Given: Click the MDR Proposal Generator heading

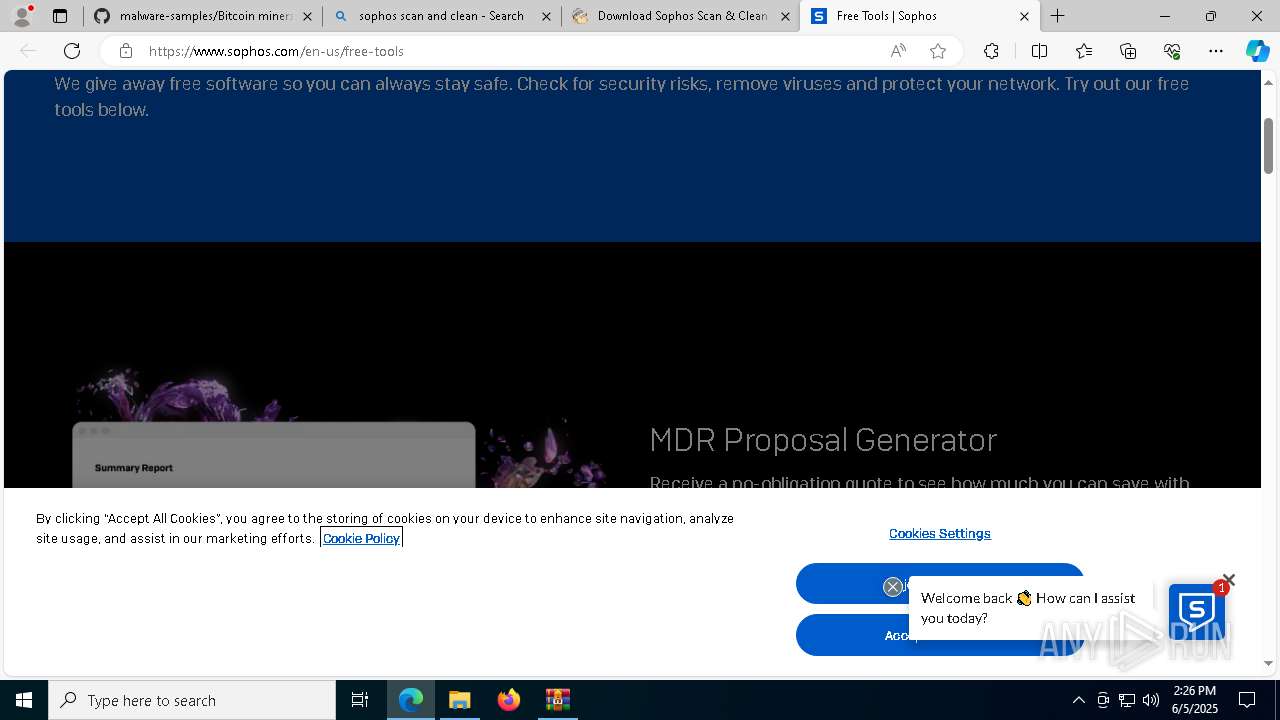Looking at the screenshot, I should (823, 440).
